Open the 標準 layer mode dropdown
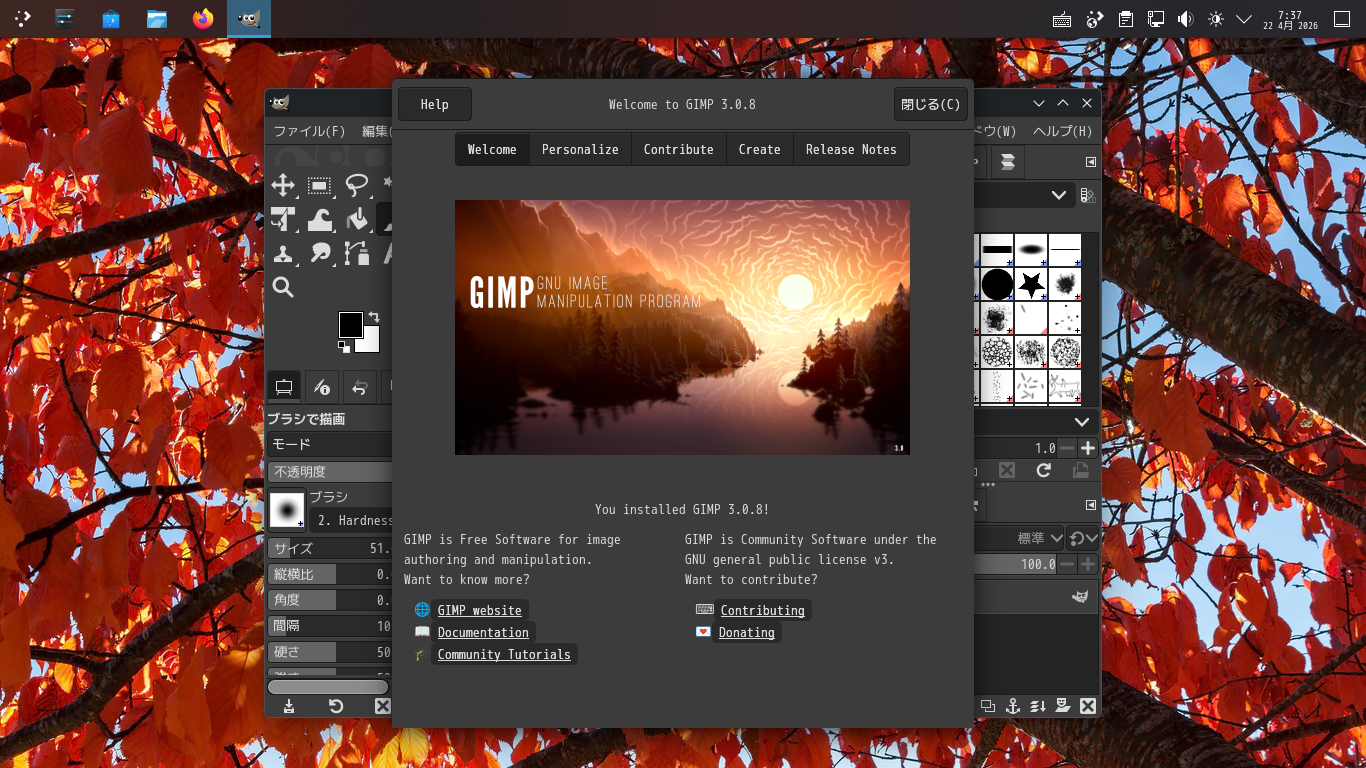This screenshot has width=1366, height=768. [1020, 538]
